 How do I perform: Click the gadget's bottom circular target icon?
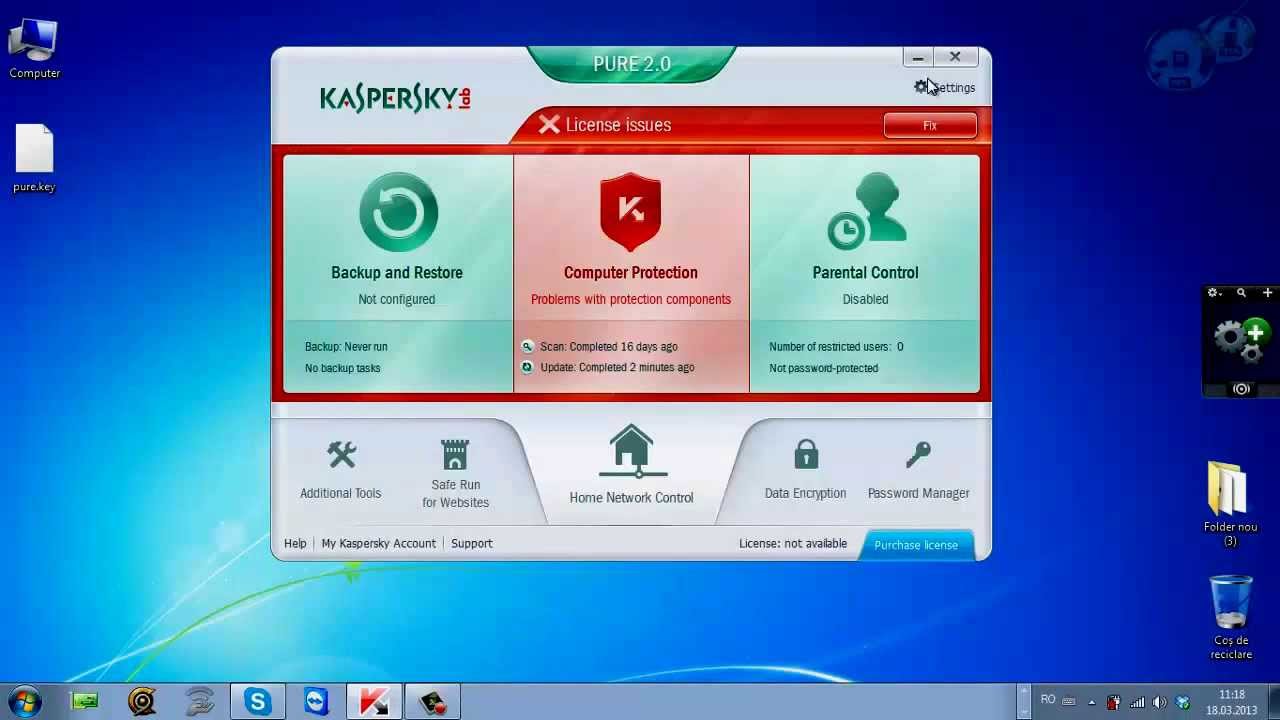click(1241, 389)
